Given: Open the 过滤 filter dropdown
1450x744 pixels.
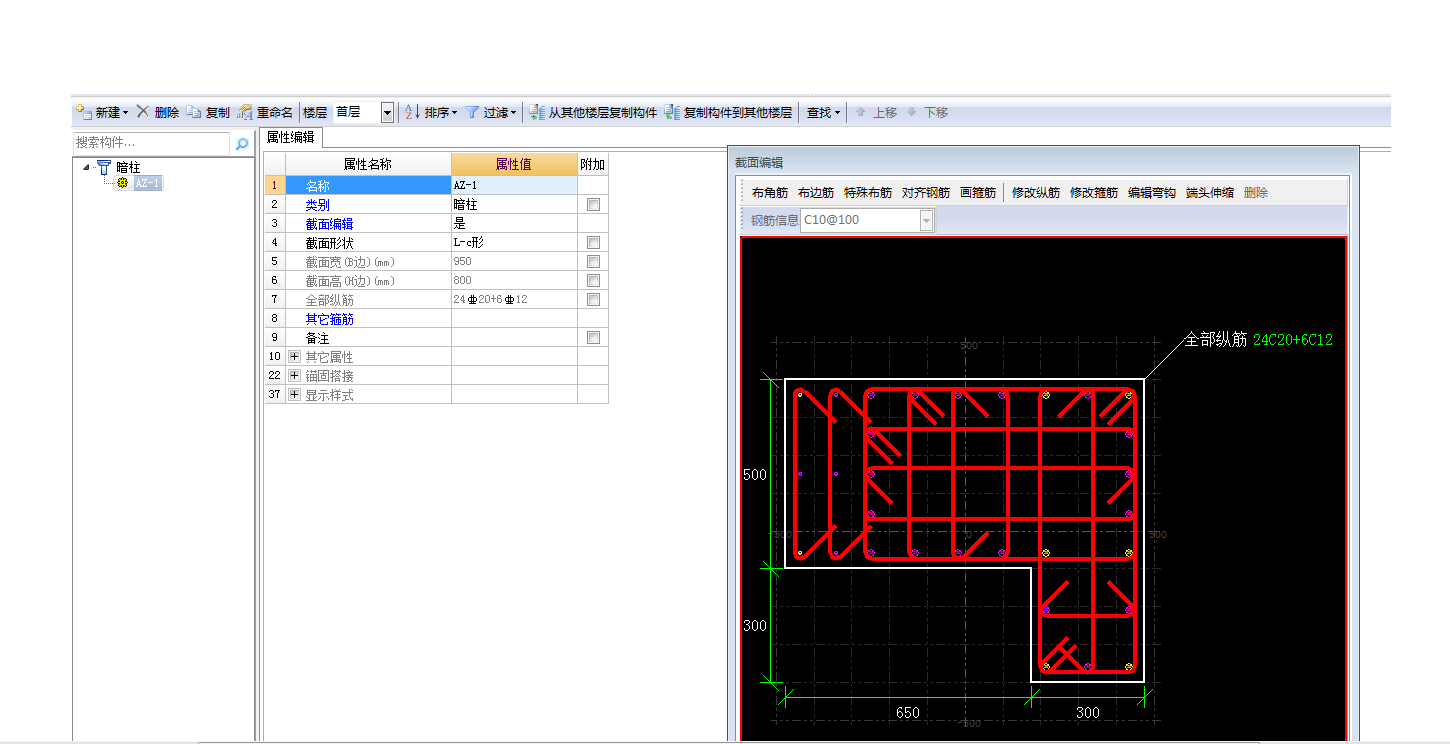Looking at the screenshot, I should pos(491,113).
